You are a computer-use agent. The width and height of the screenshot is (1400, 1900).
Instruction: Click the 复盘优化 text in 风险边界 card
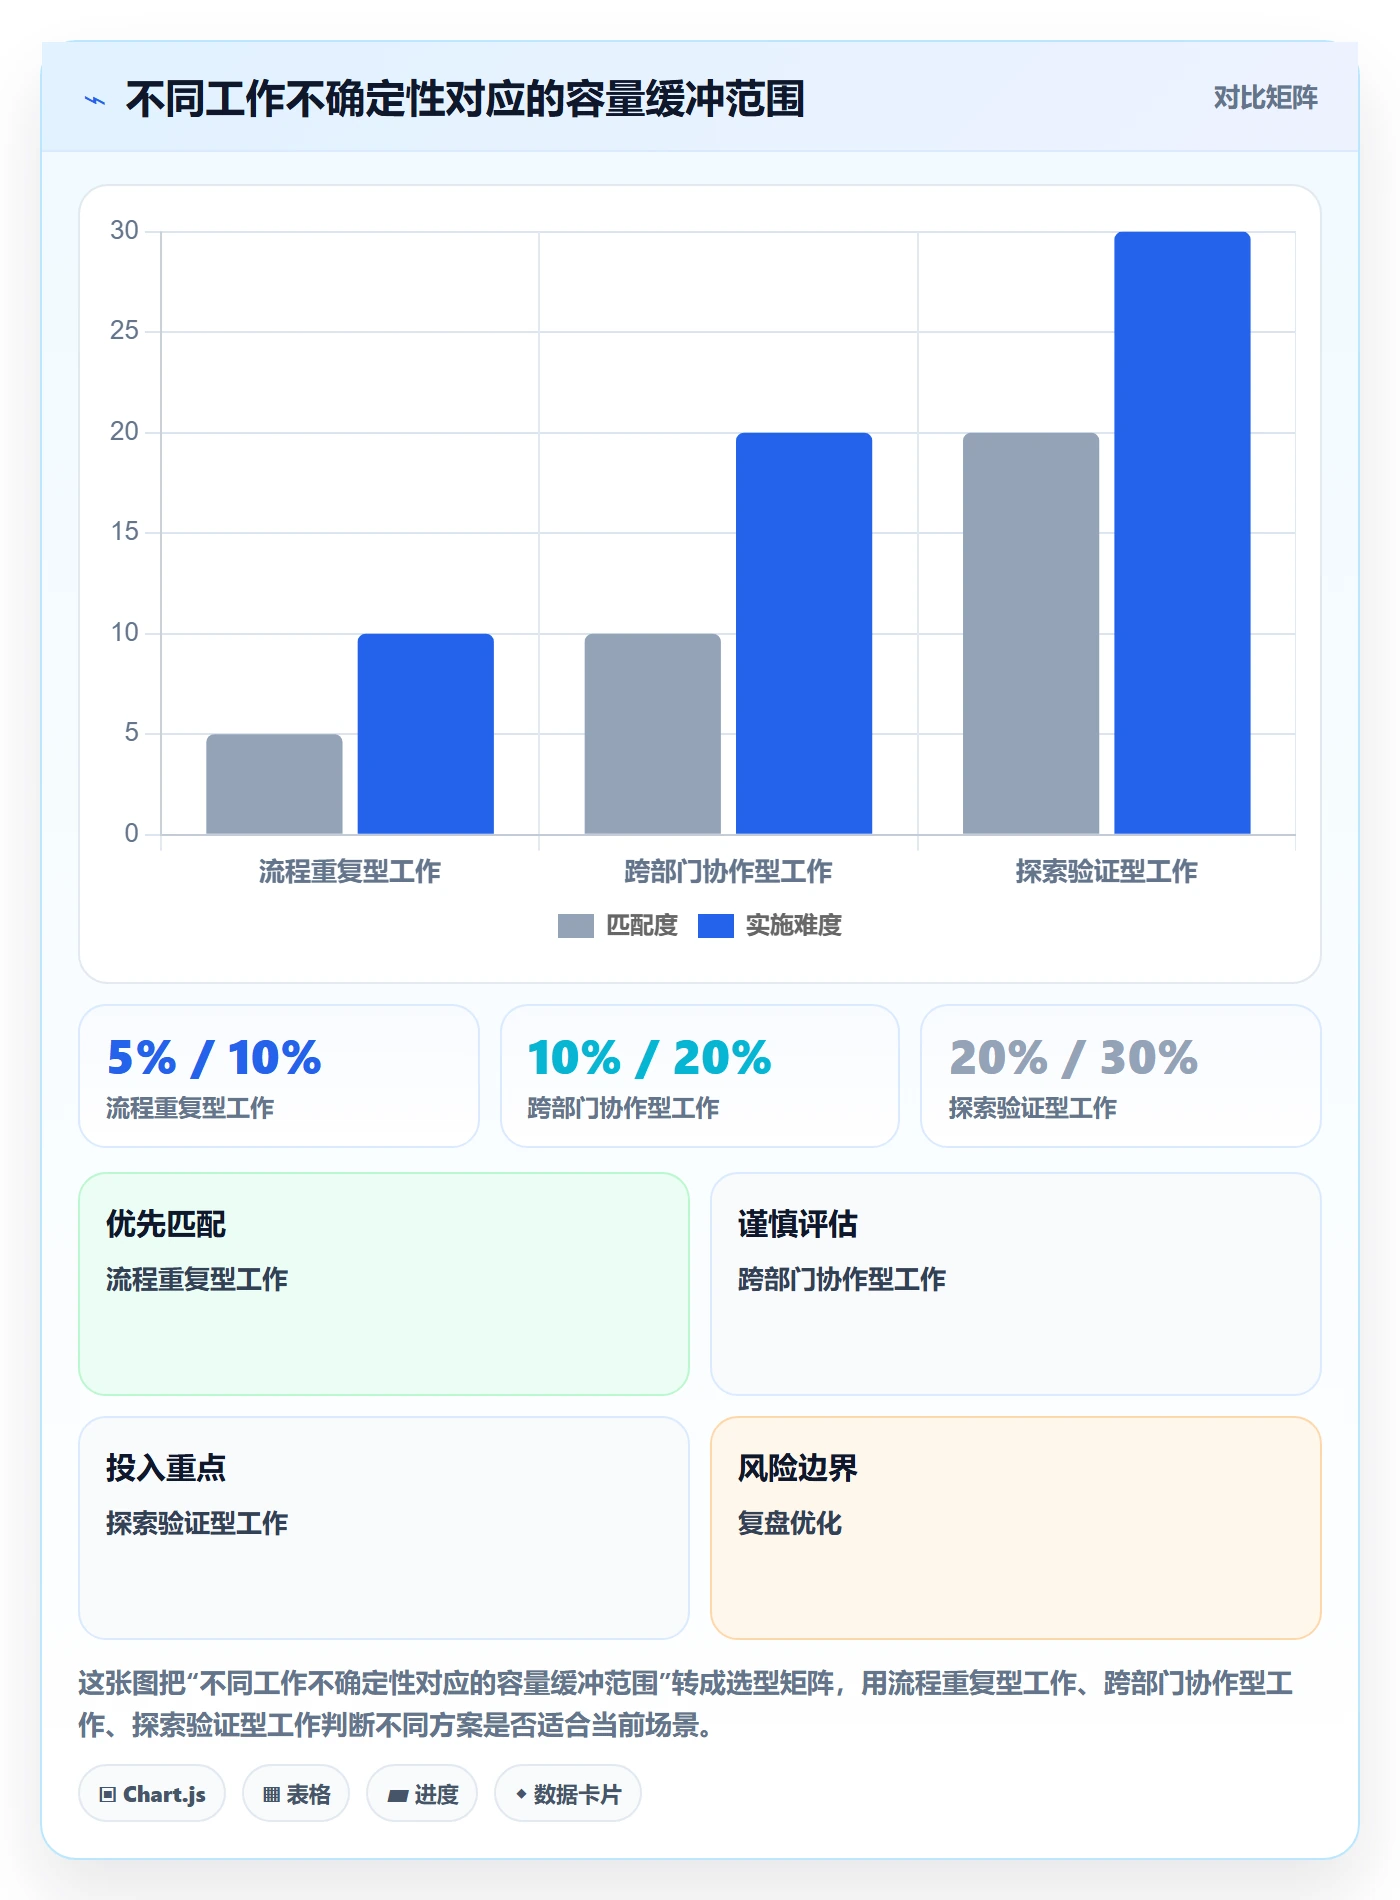(790, 1524)
